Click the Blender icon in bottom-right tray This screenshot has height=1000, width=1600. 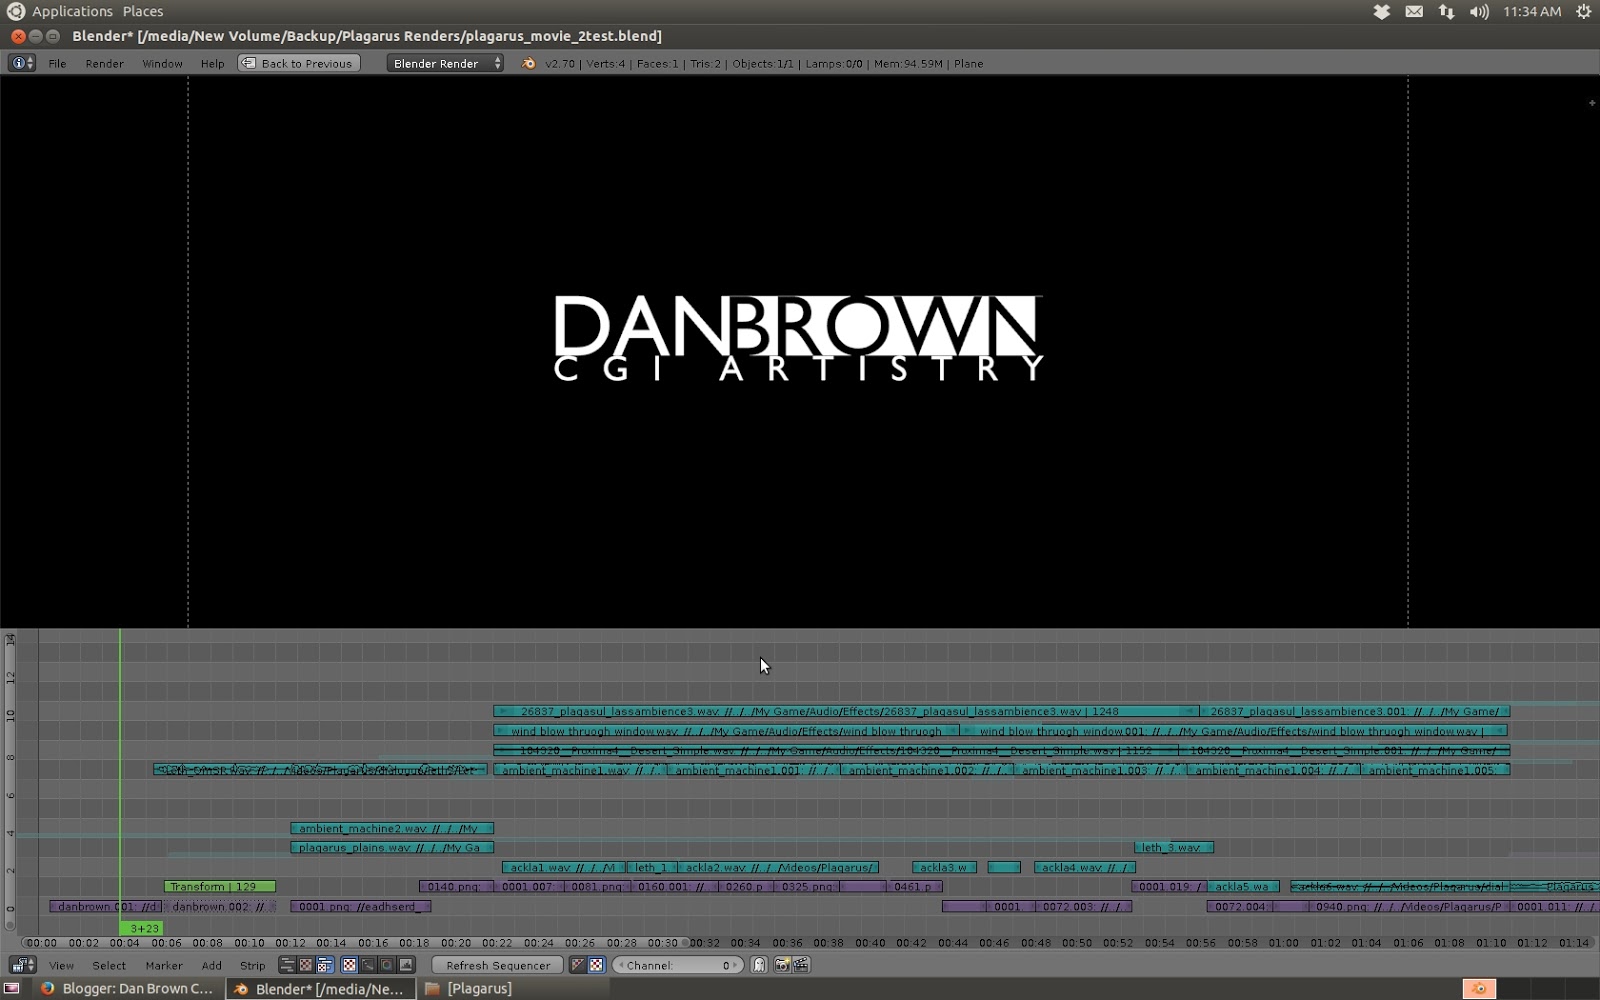[1479, 989]
